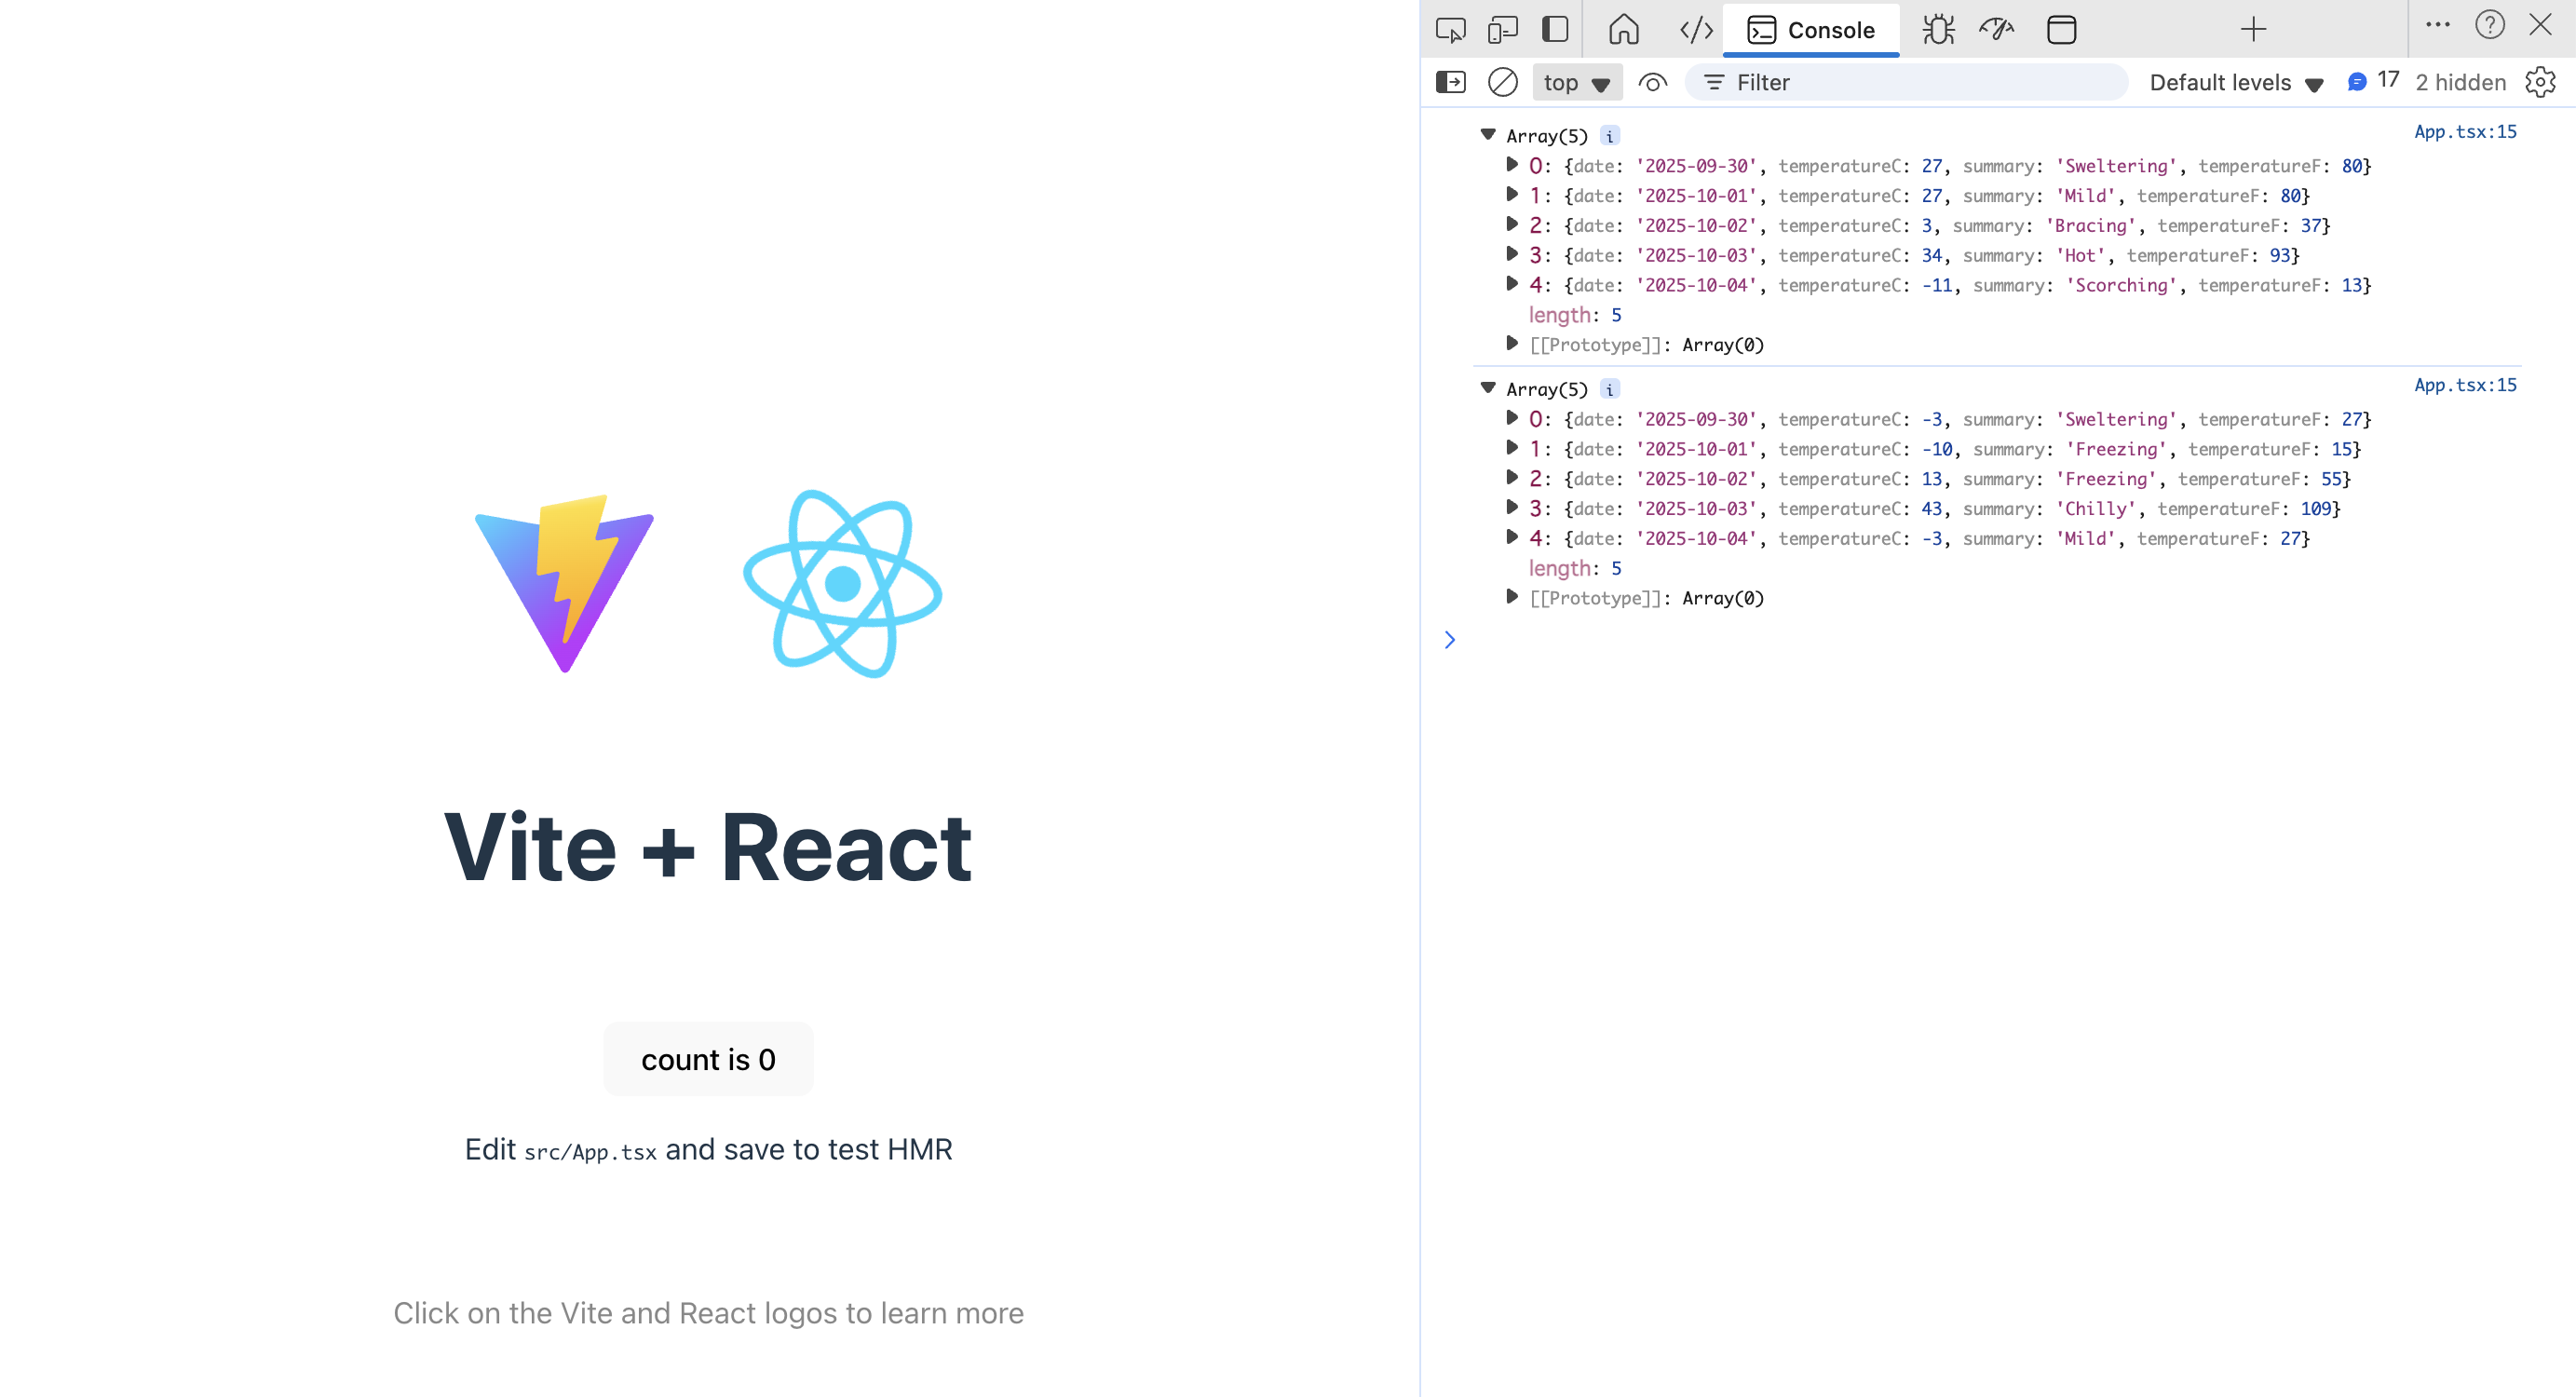Open the Application panel icon
Viewport: 2576px width, 1397px height.
2061,30
